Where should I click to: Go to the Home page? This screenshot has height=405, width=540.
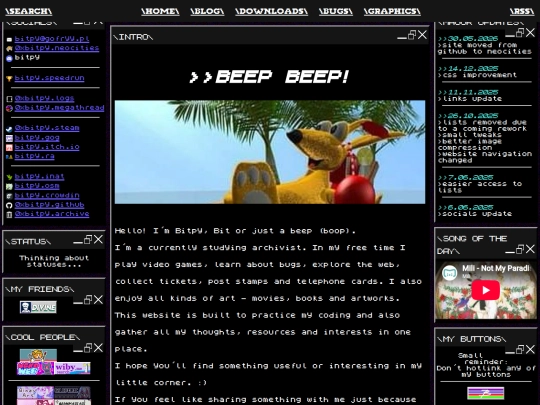click(160, 11)
